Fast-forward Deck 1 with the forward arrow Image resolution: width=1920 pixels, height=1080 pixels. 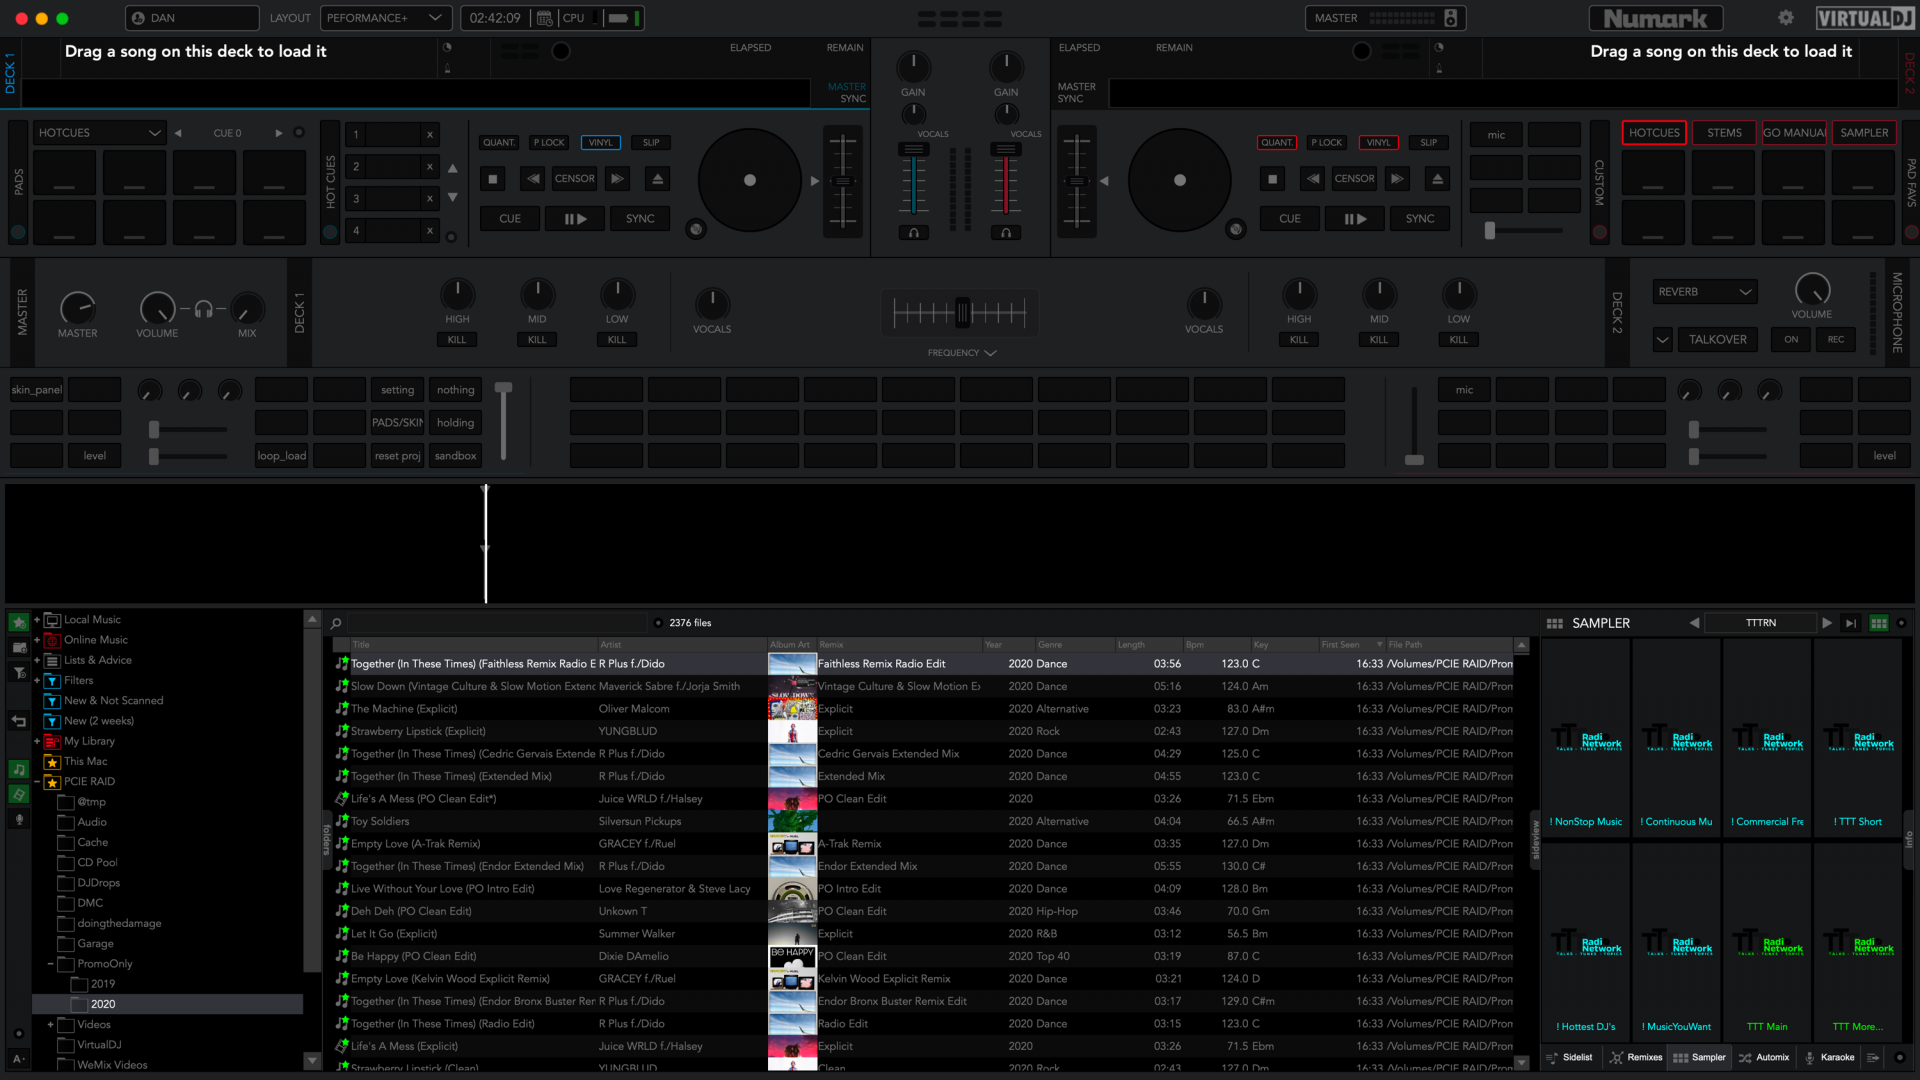[617, 179]
